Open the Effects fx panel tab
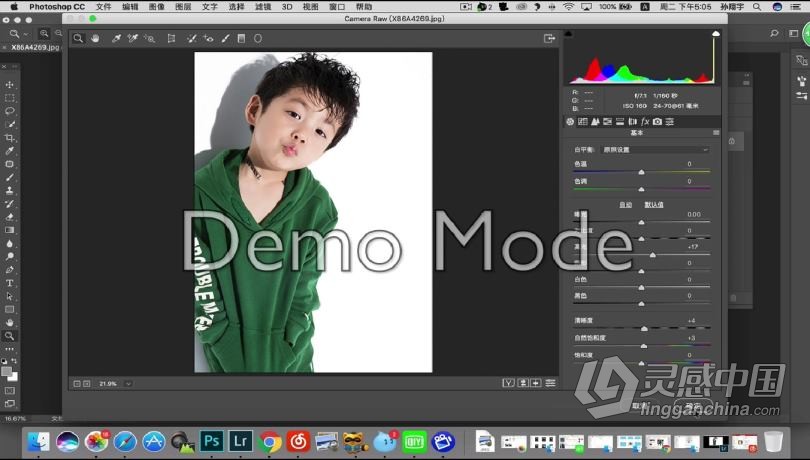The height and width of the screenshot is (460, 810). [x=645, y=121]
